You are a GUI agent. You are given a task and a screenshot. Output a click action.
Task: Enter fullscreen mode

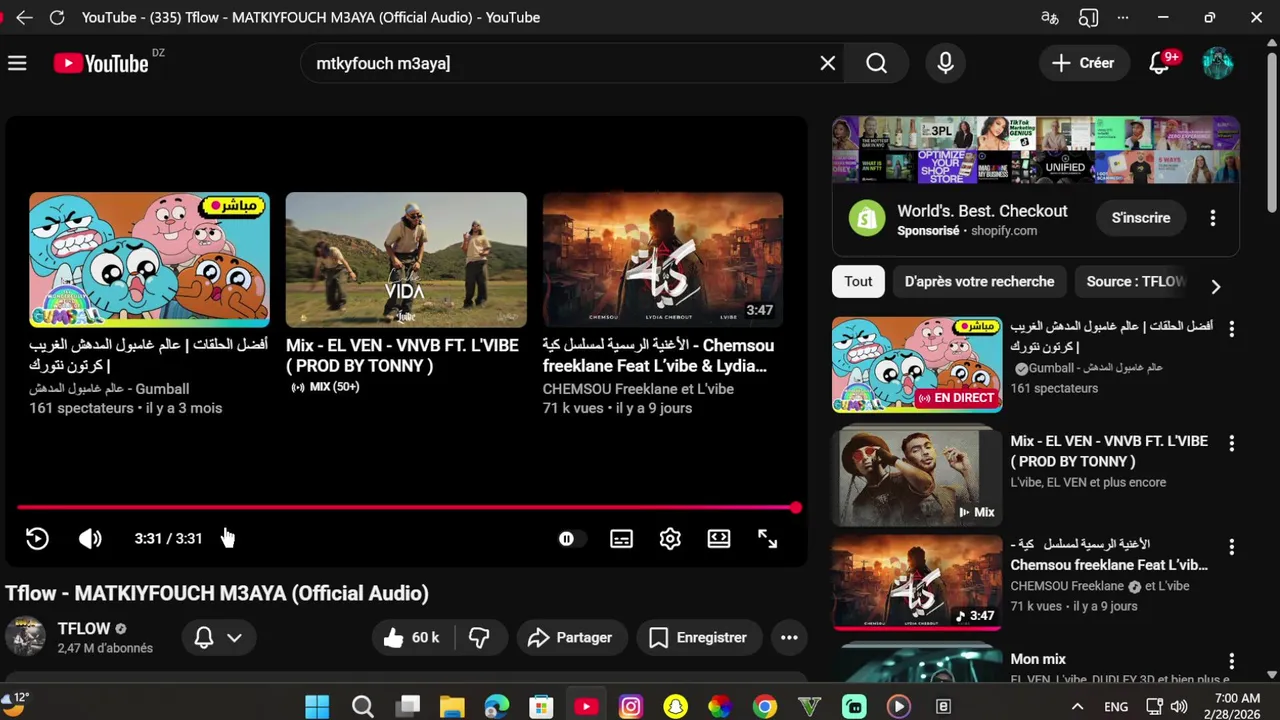pyautogui.click(x=767, y=539)
